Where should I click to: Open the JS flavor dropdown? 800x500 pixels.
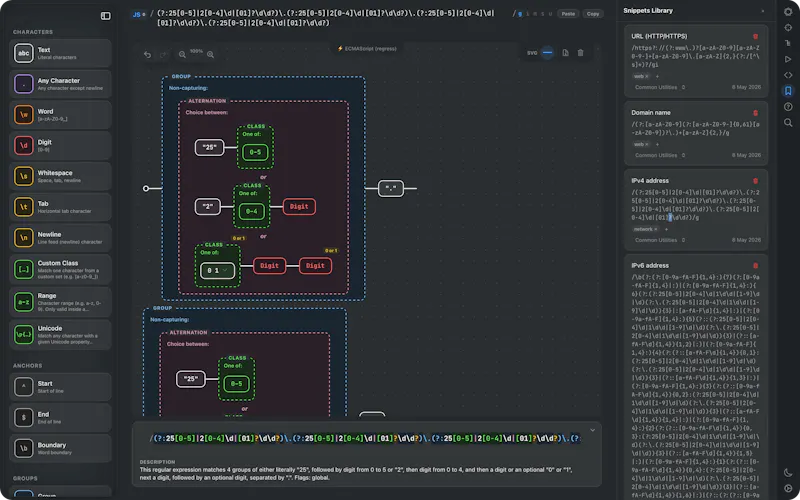[139, 14]
